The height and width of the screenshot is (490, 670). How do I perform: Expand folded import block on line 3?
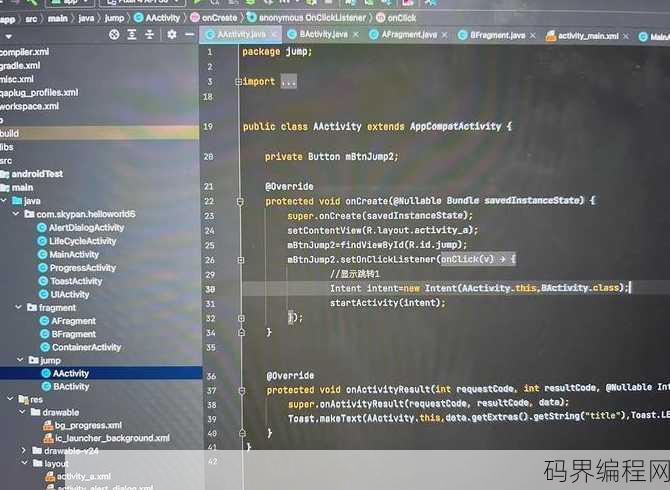click(x=238, y=82)
